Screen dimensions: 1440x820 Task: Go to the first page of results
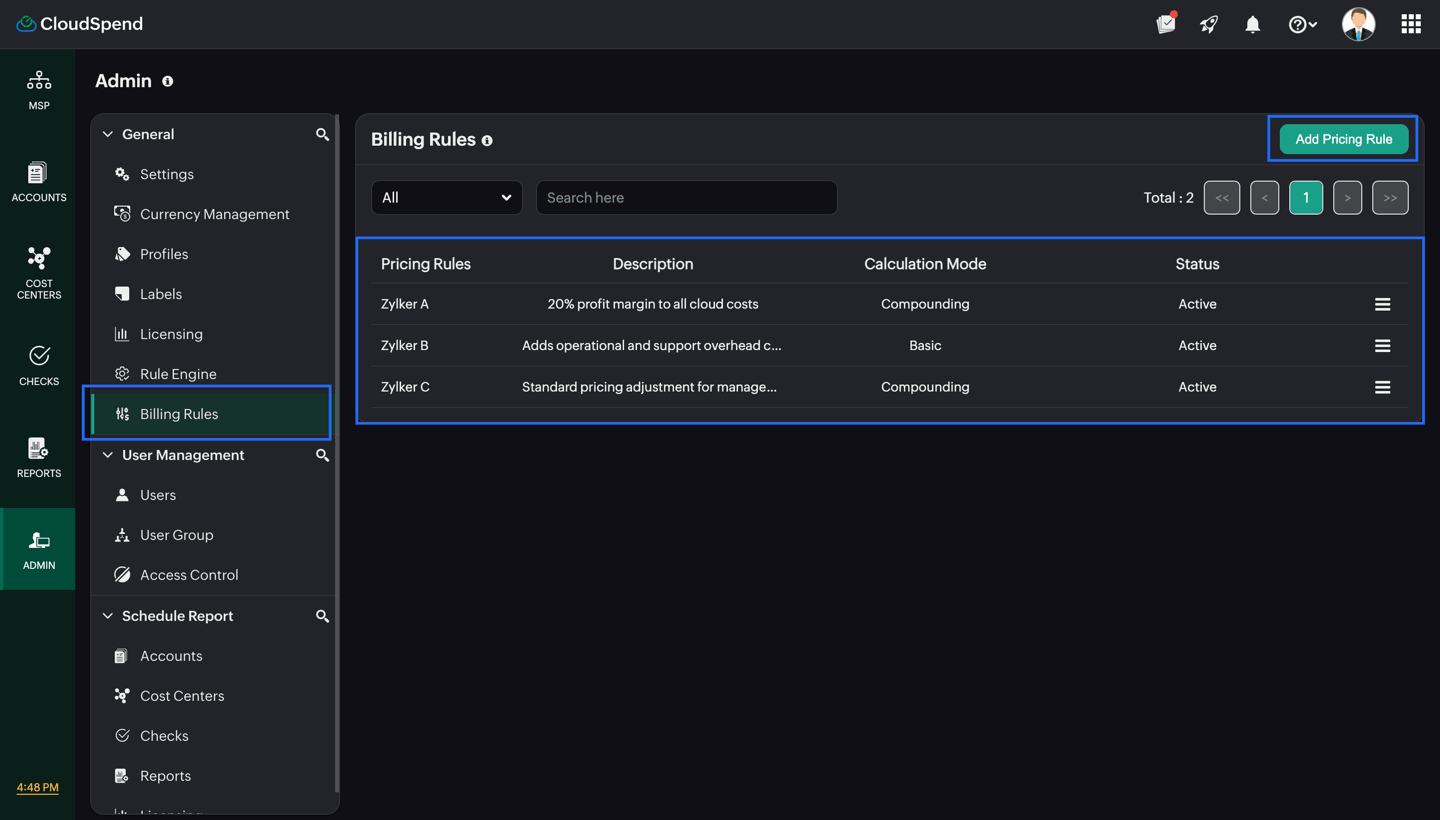click(x=1222, y=198)
